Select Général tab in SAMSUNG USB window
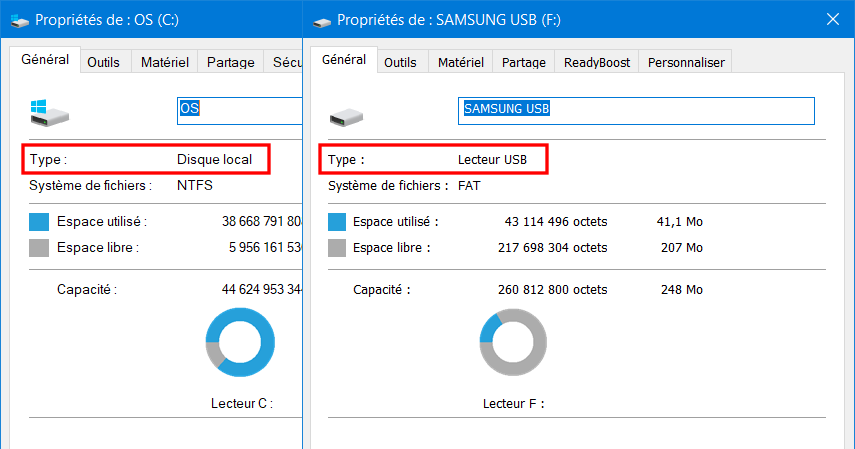Viewport: 855px width, 449px height. 344,59
